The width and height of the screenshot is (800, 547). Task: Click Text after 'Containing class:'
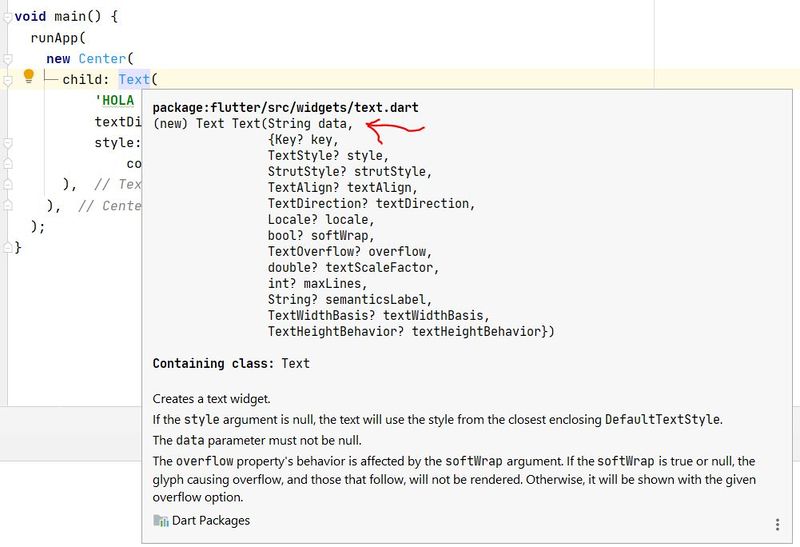[295, 363]
